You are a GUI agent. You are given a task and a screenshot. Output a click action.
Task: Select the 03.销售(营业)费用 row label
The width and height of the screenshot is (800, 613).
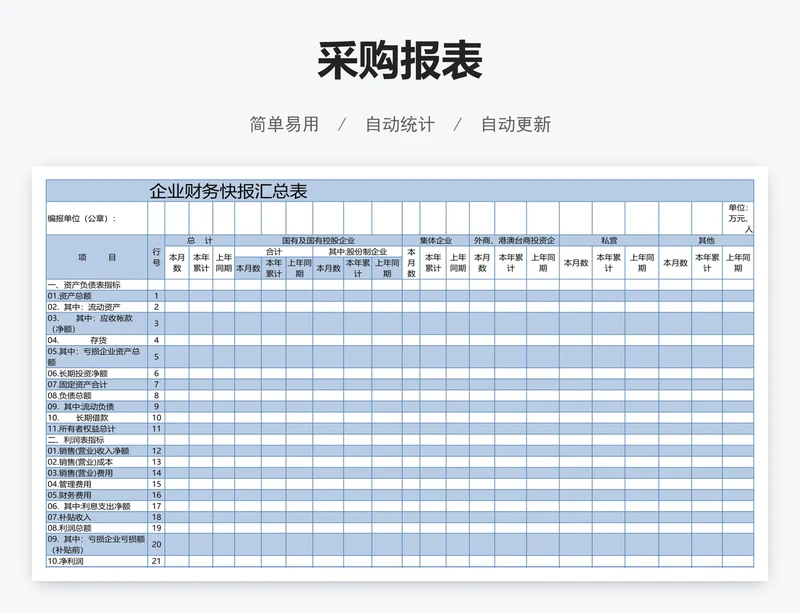pos(97,473)
